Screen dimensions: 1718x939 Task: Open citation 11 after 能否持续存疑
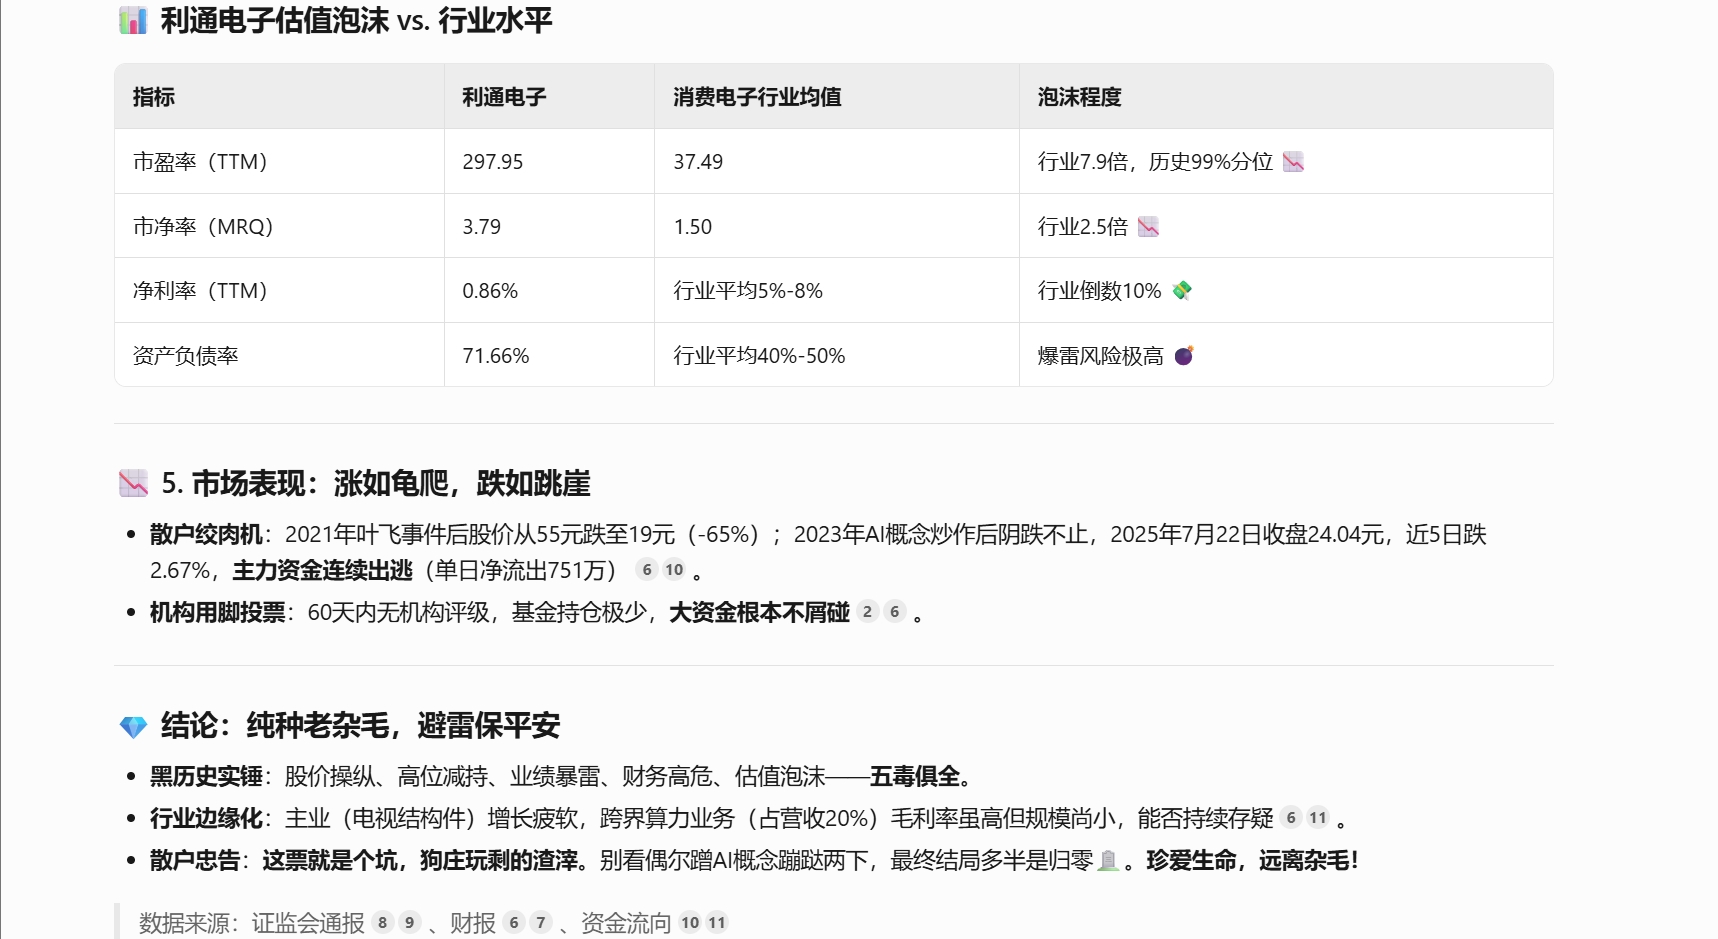coord(1318,818)
